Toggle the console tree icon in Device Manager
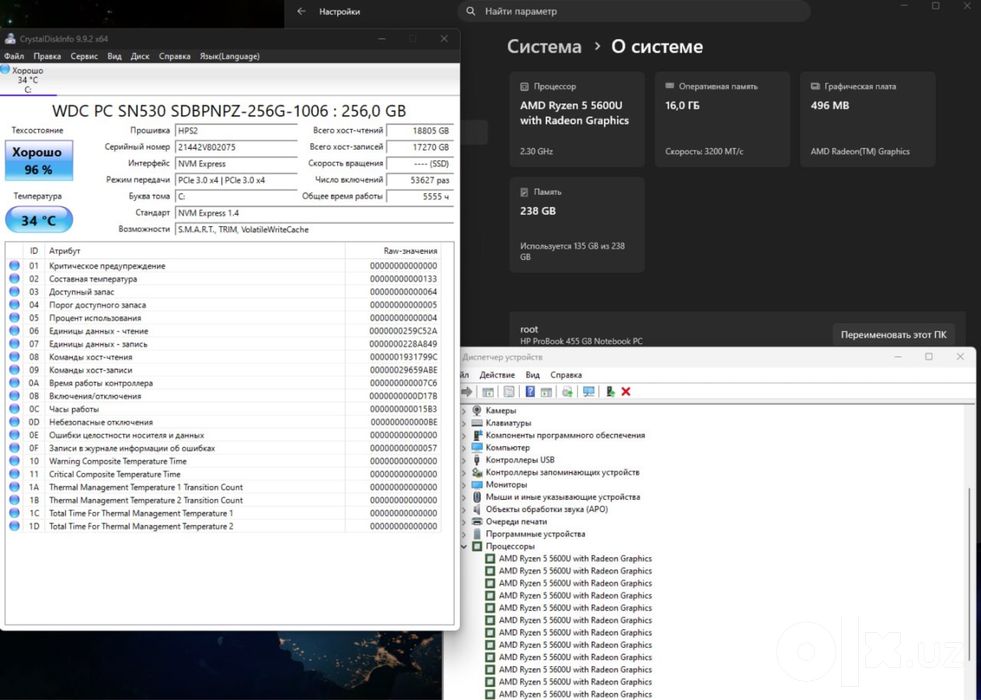This screenshot has height=700, width=981. (488, 392)
